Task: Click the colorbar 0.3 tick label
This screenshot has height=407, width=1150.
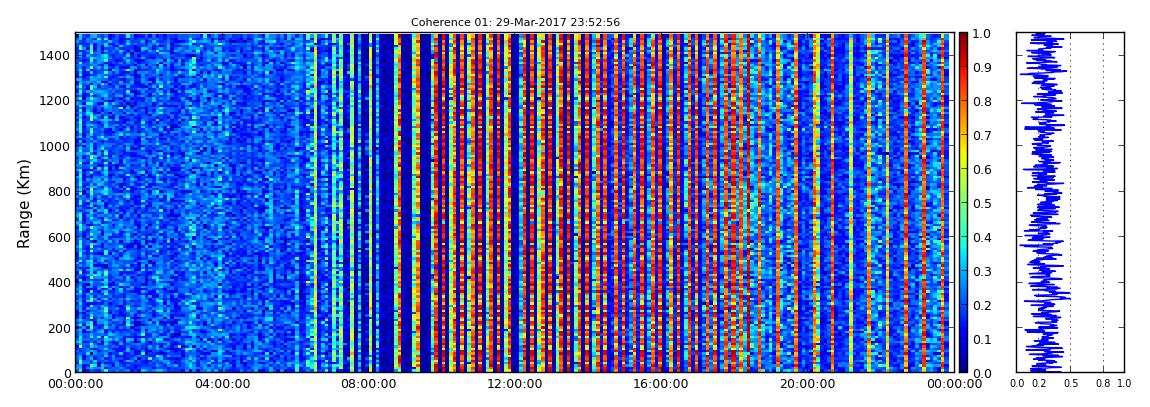Action: [x=981, y=271]
